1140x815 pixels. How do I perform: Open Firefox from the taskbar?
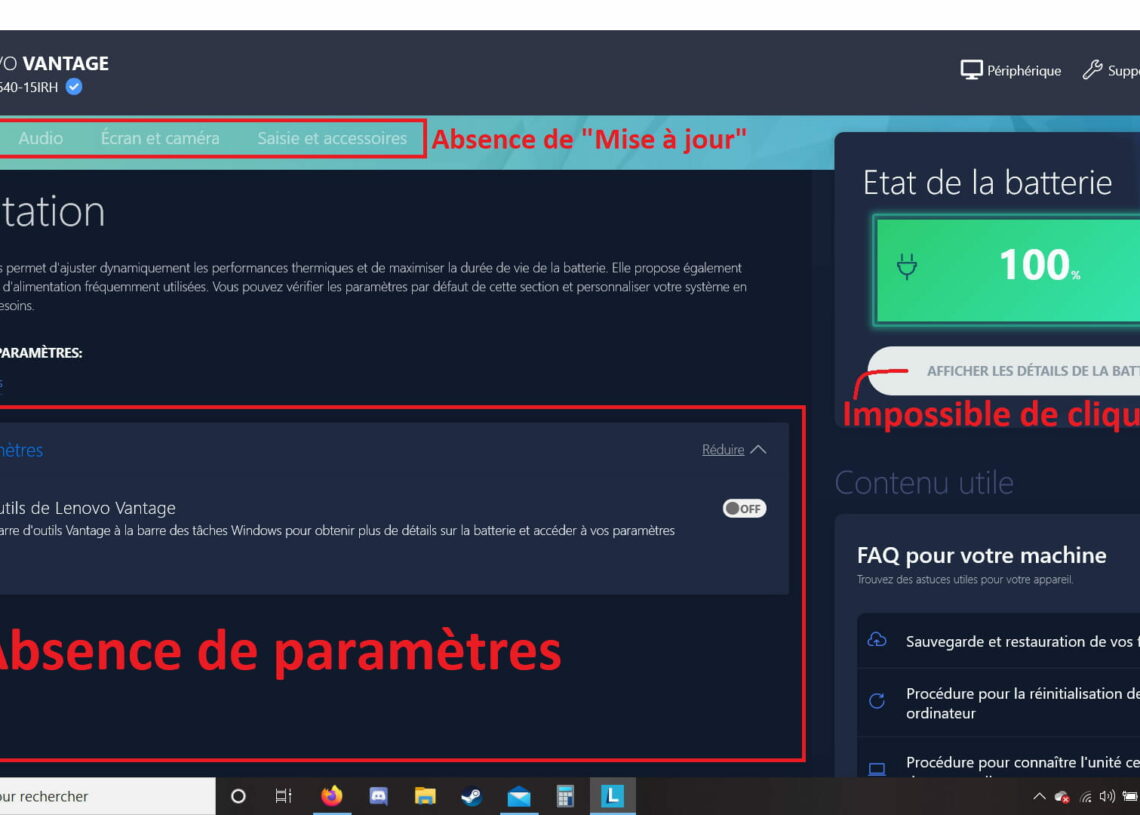coord(331,796)
